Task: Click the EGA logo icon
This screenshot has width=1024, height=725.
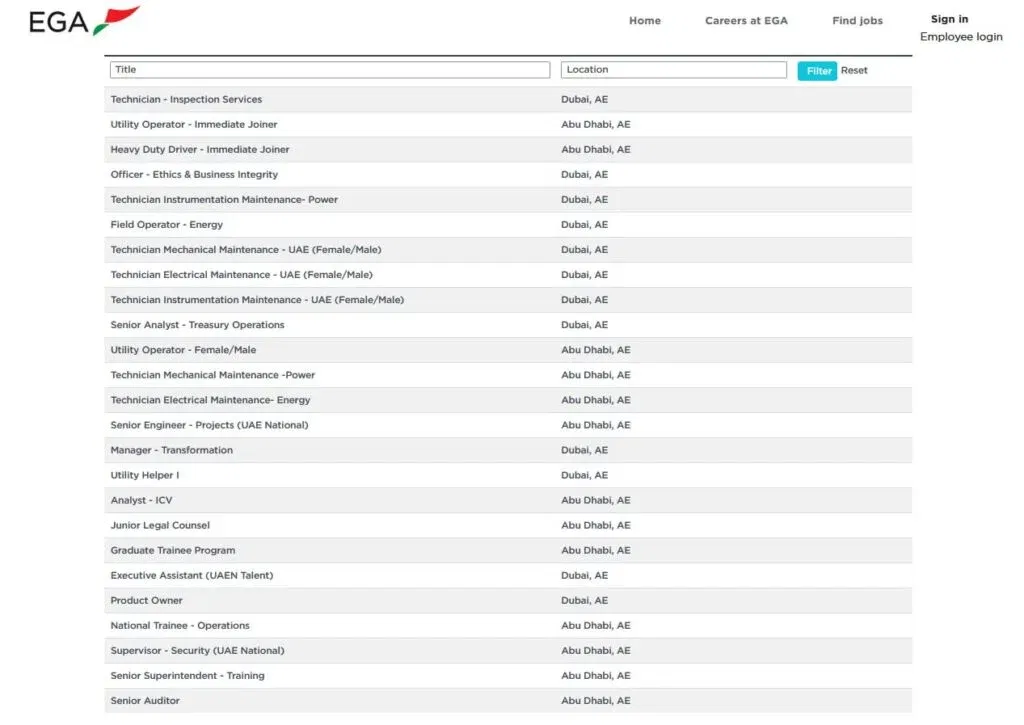Action: pos(84,21)
